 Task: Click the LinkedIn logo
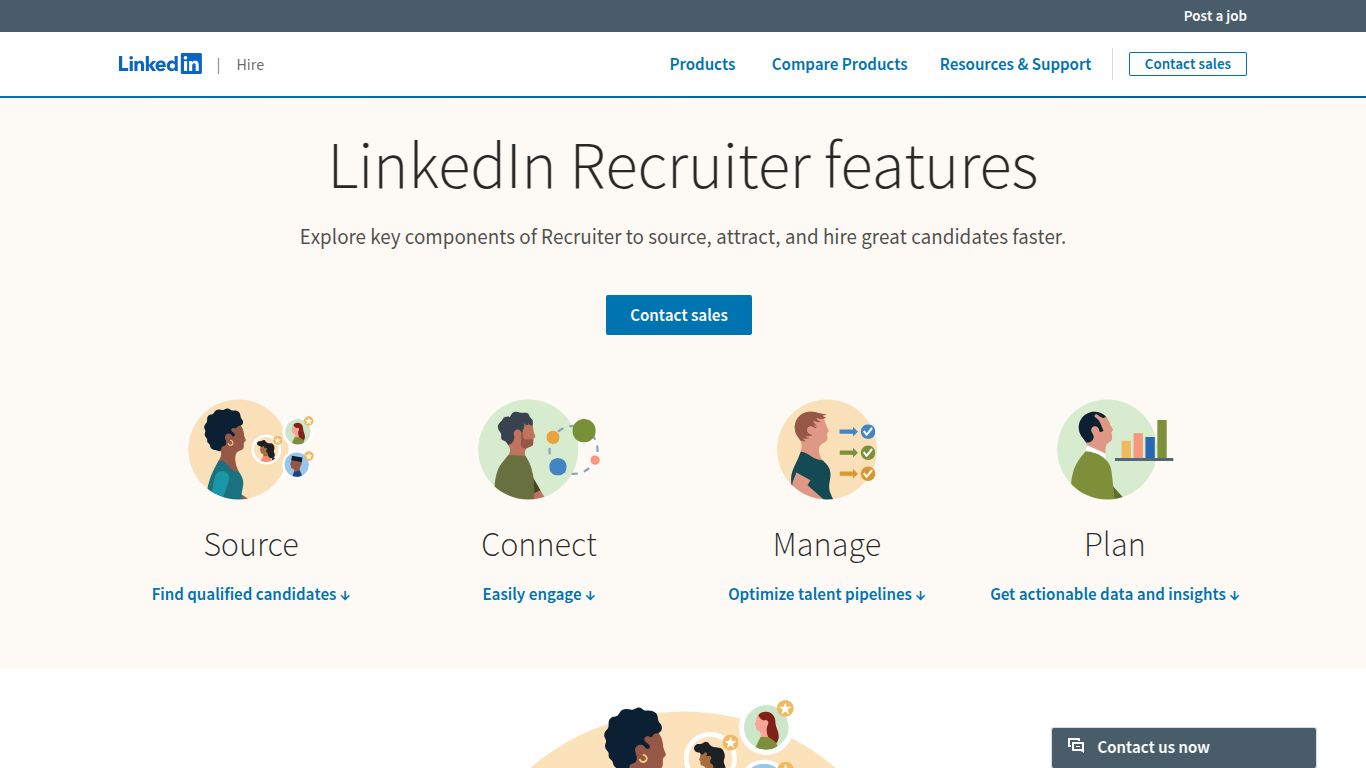[160, 63]
